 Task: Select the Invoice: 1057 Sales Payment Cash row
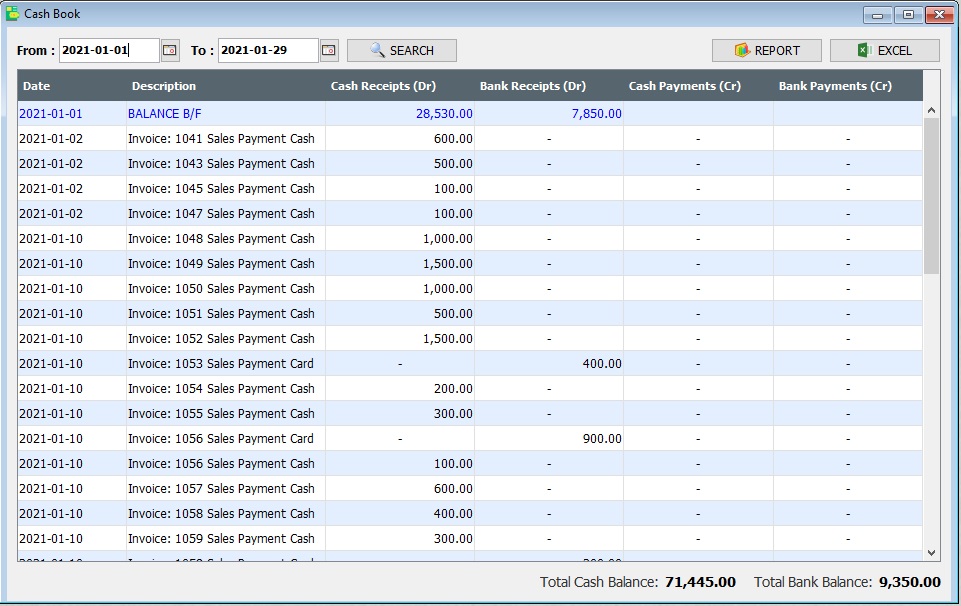[470, 489]
